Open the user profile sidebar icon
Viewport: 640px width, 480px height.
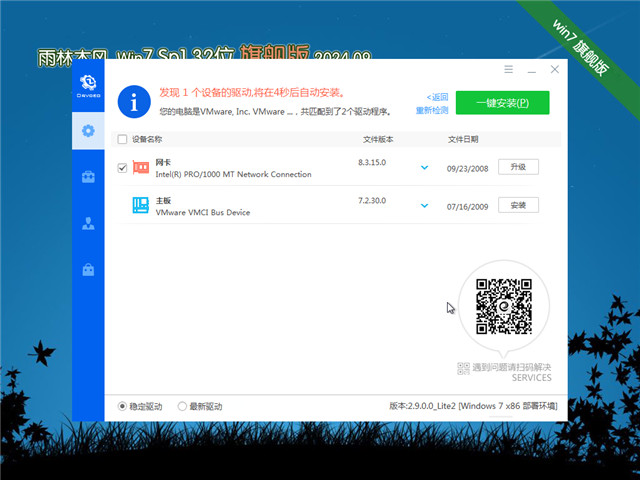[88, 223]
